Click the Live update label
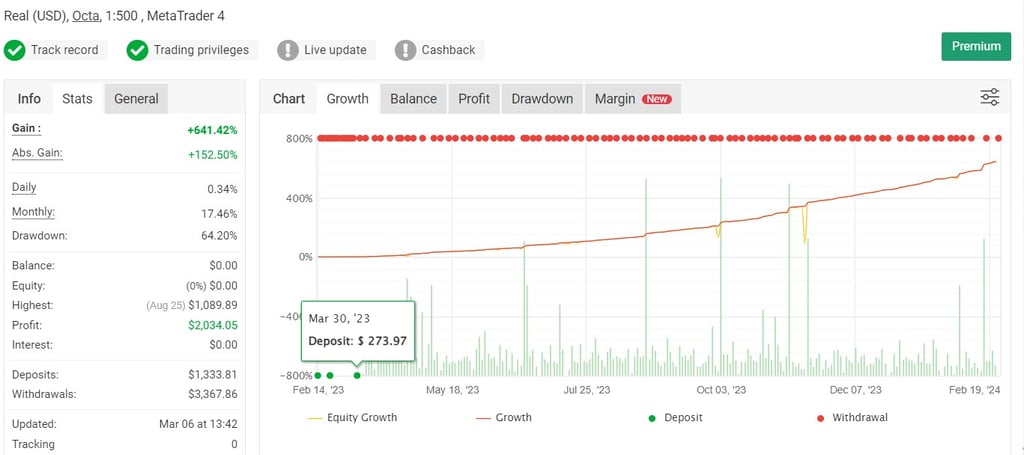This screenshot has height=455, width=1024. [335, 50]
